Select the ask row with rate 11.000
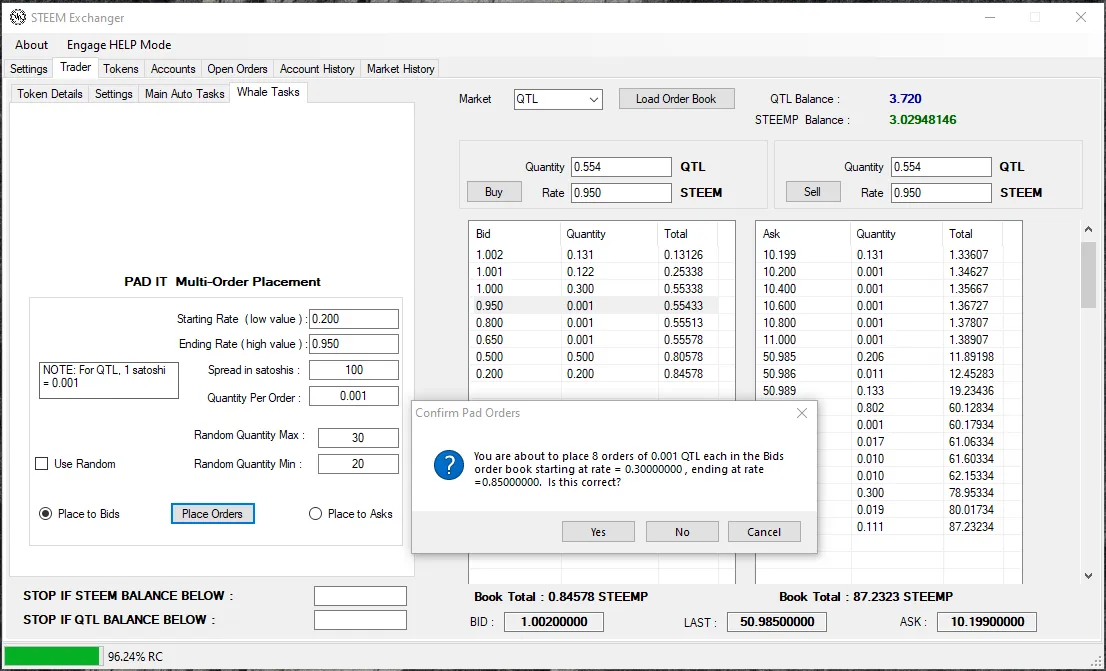 880,339
